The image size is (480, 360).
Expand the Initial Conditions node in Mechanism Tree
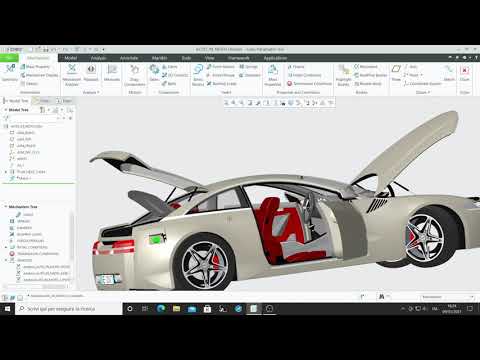(x=6, y=247)
